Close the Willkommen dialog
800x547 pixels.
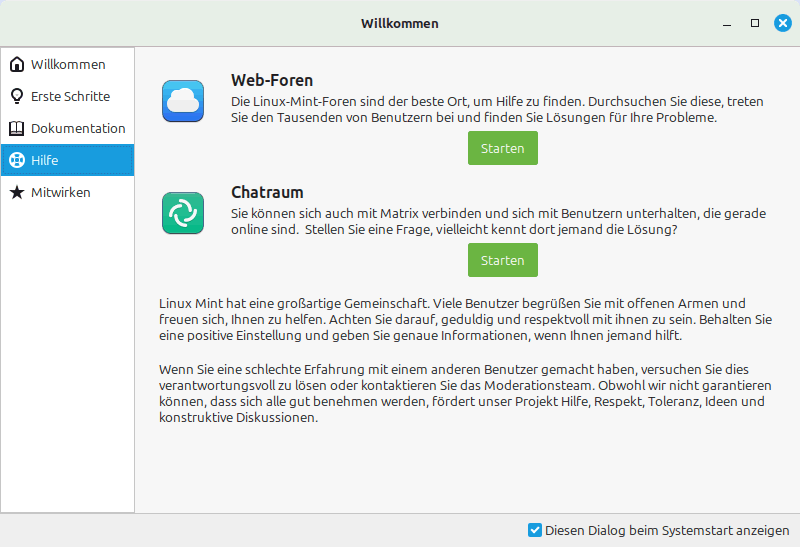pos(783,23)
